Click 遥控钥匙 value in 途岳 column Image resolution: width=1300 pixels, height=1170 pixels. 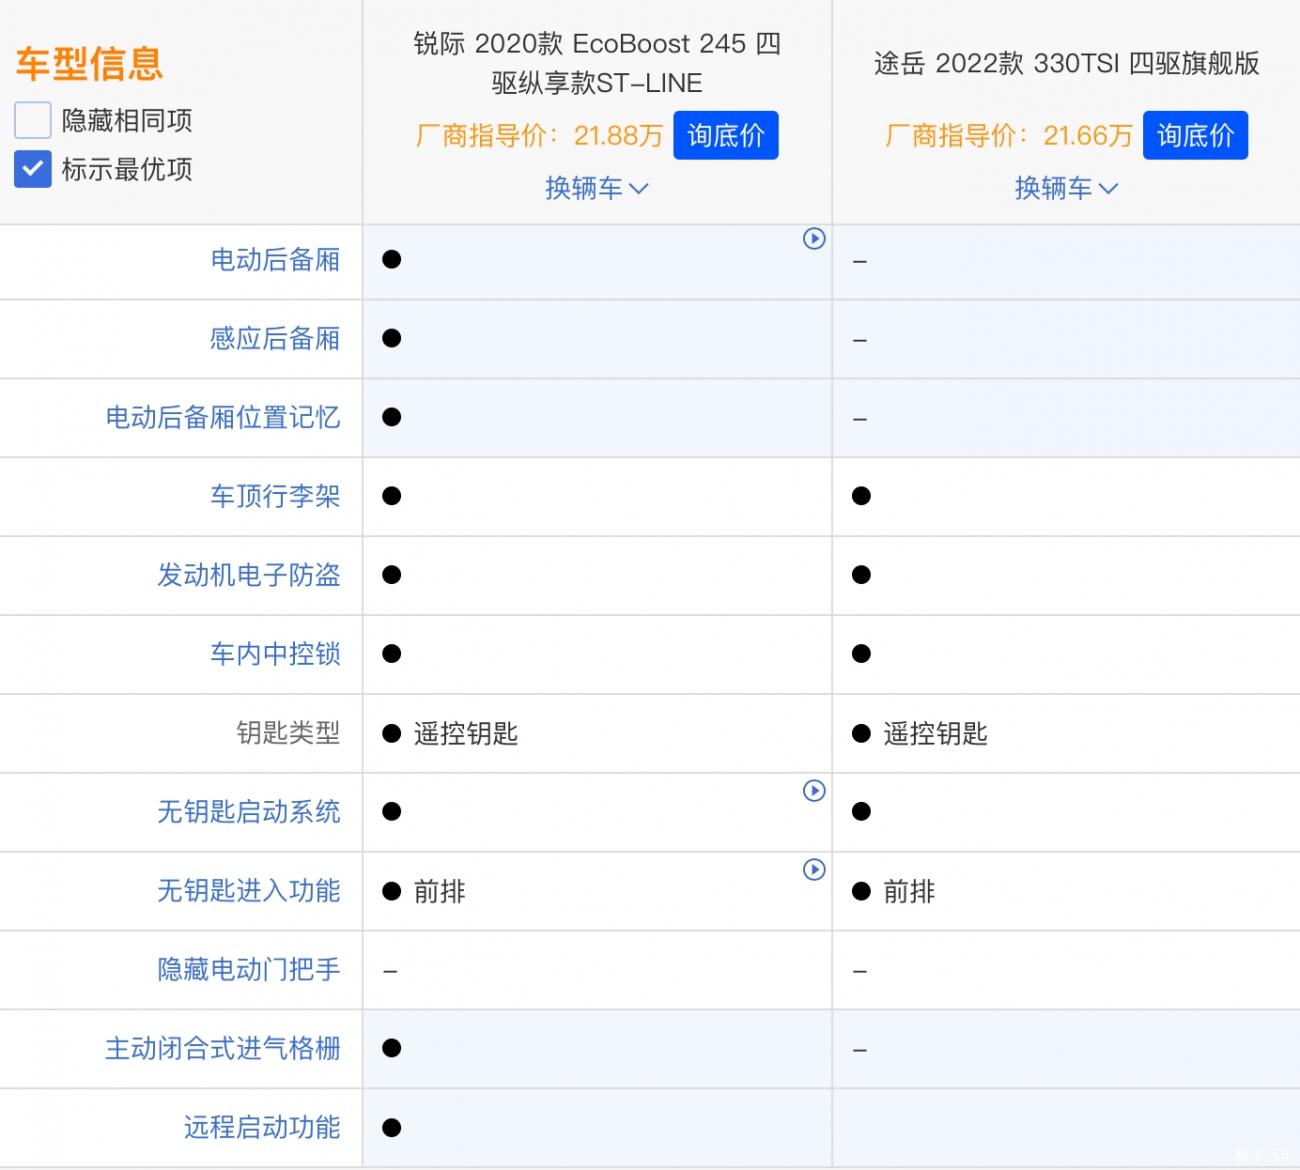[935, 734]
